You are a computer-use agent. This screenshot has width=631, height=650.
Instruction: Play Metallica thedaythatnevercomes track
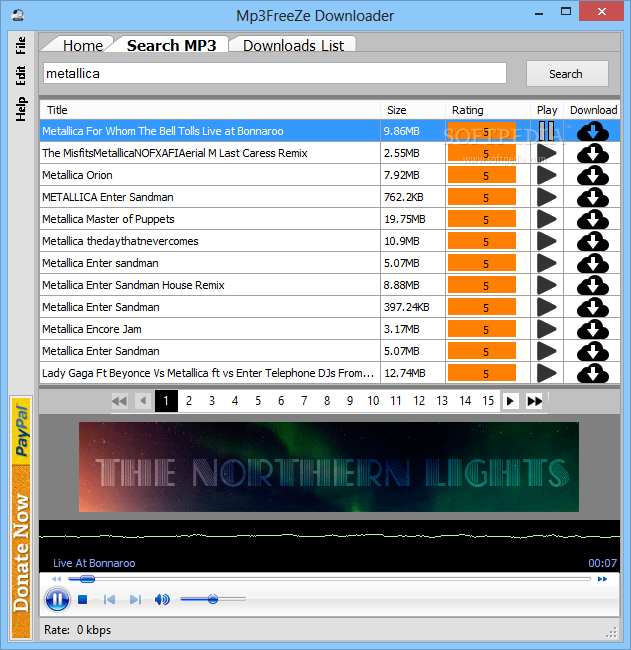point(546,241)
